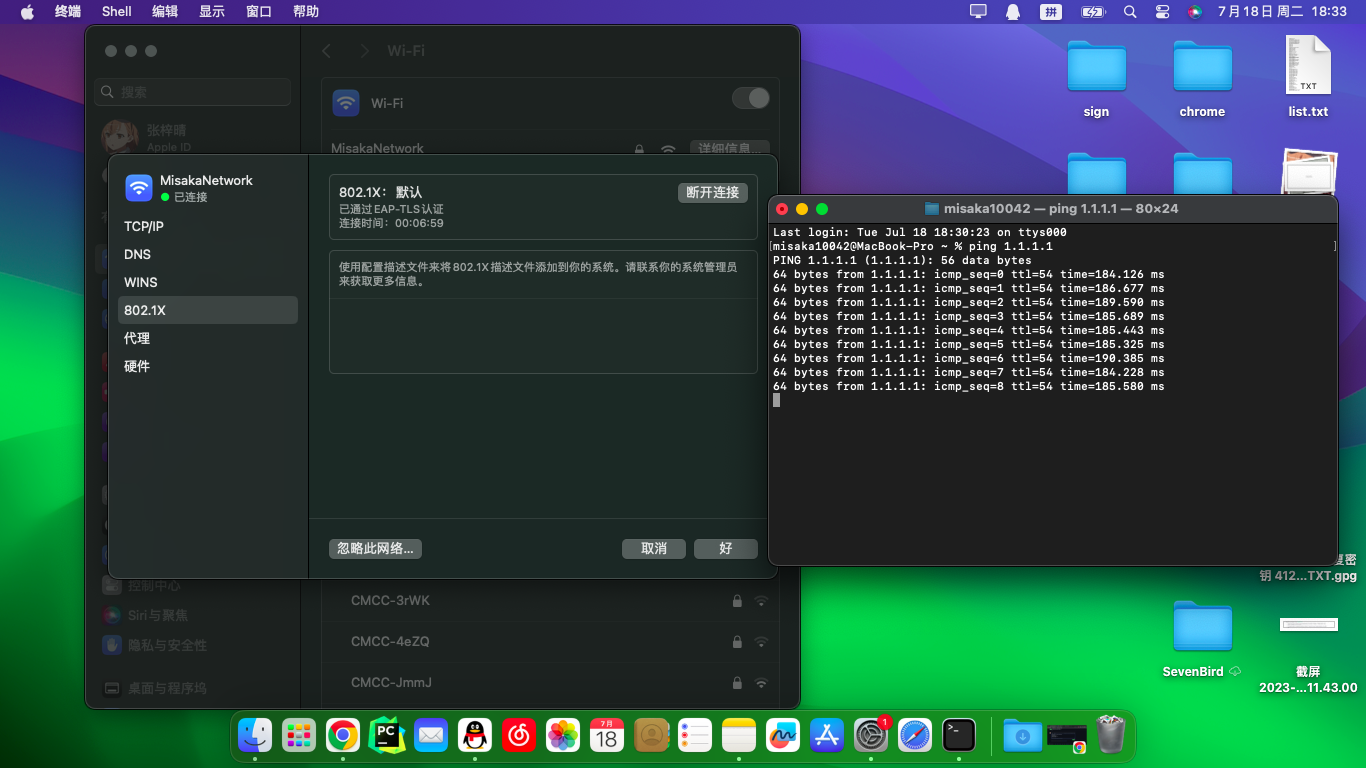
Task: Open Terminal from the Dock
Action: pyautogui.click(x=959, y=735)
